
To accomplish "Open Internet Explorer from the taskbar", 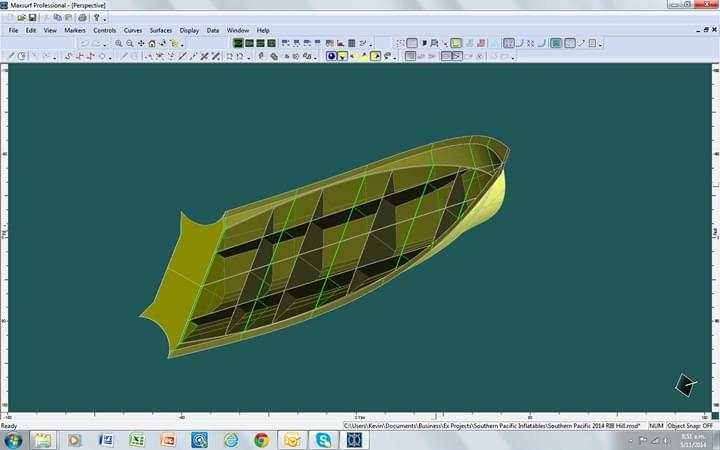I will click(x=231, y=440).
